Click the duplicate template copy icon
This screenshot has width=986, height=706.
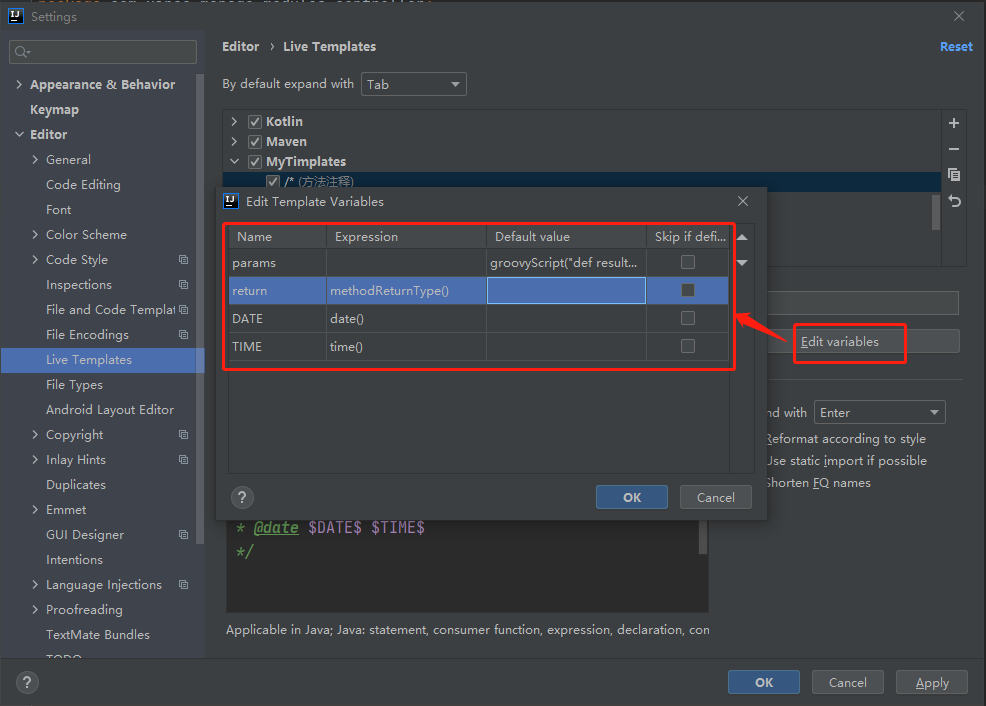[x=953, y=175]
